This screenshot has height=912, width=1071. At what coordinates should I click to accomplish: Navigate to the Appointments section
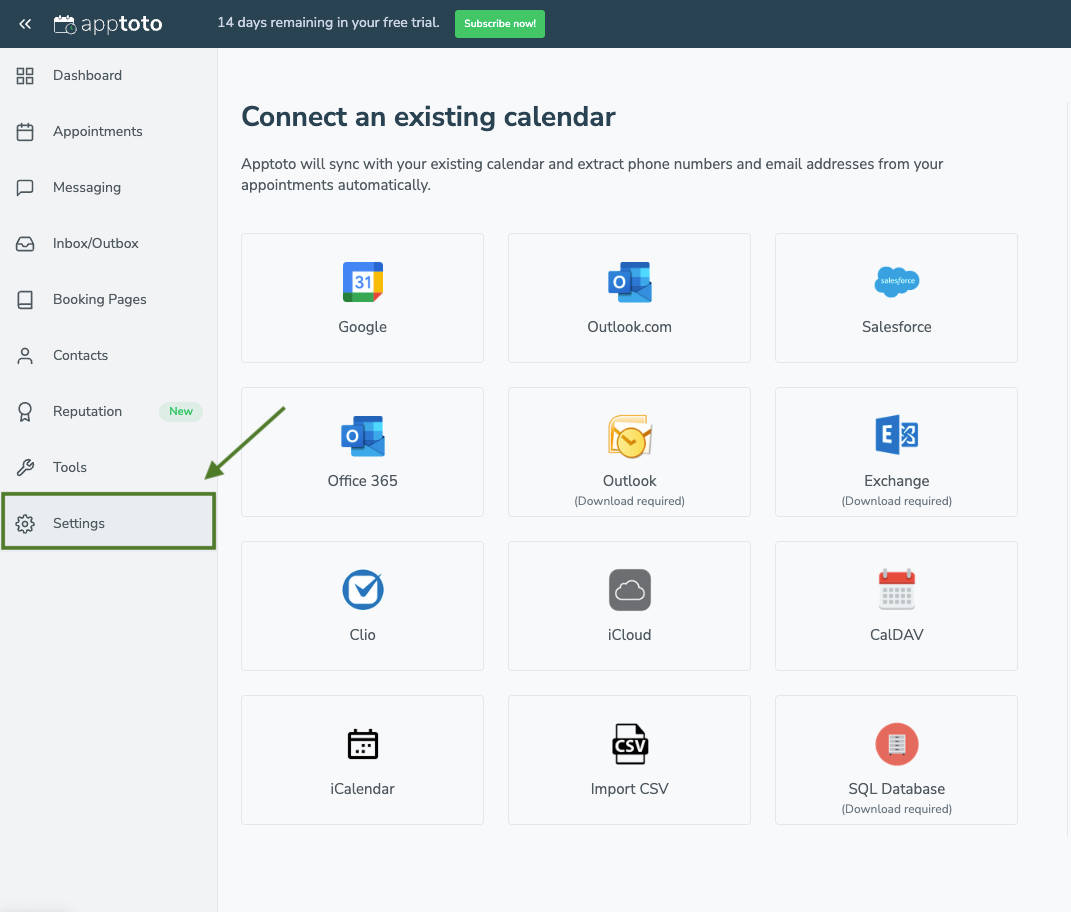click(97, 131)
